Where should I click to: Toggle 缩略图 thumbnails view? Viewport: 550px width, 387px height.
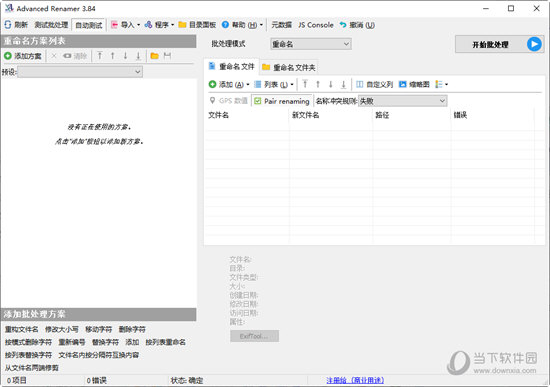point(414,84)
